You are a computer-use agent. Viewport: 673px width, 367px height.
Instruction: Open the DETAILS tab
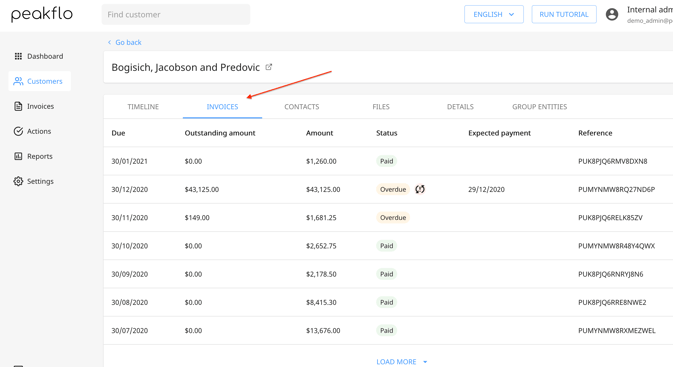point(460,106)
